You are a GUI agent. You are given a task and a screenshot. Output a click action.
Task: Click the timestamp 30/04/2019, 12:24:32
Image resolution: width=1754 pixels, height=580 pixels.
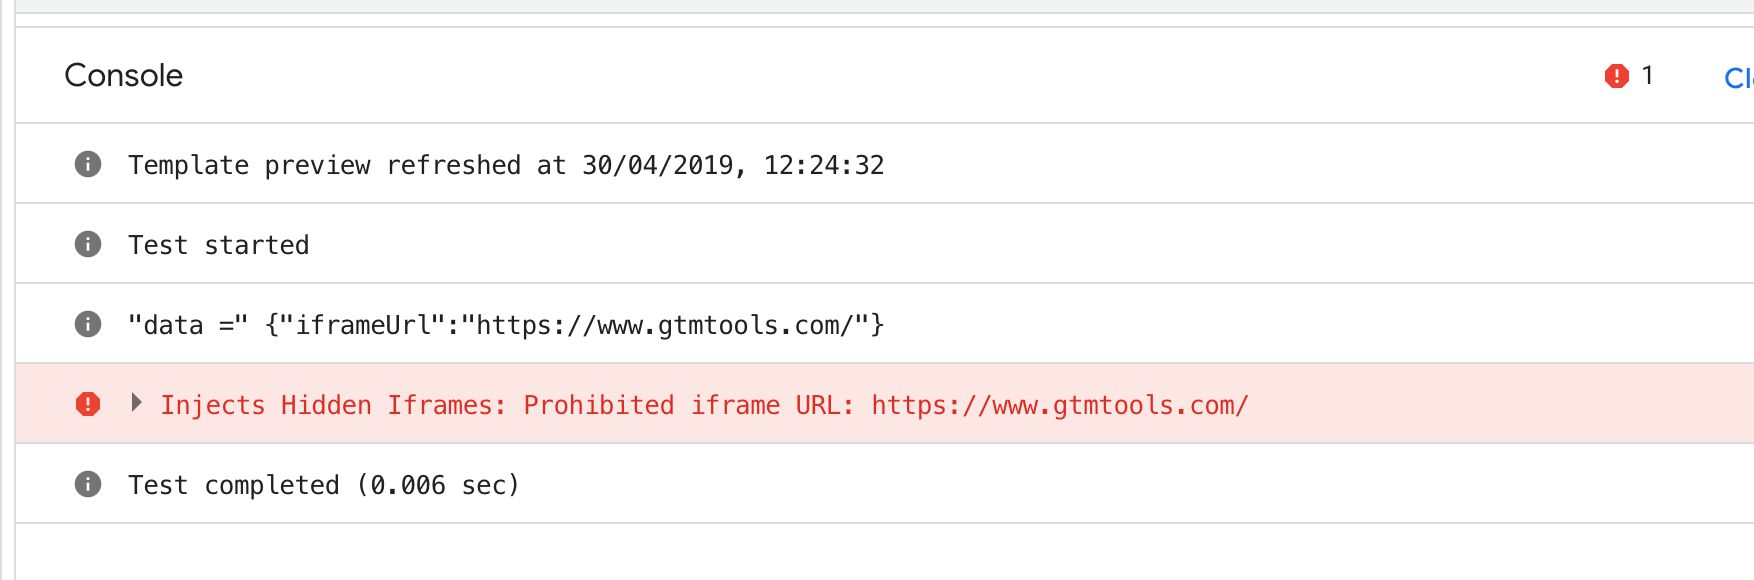(x=733, y=165)
